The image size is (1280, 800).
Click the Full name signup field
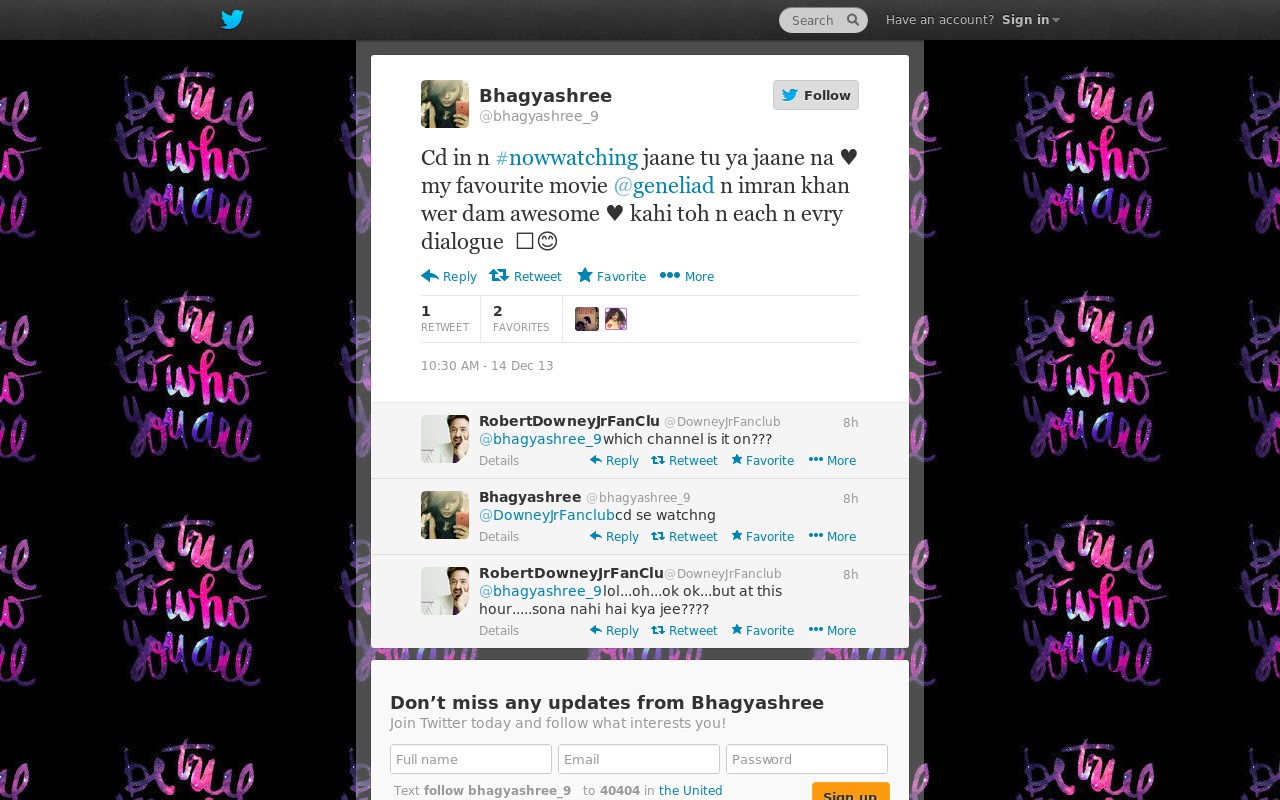[x=471, y=759]
